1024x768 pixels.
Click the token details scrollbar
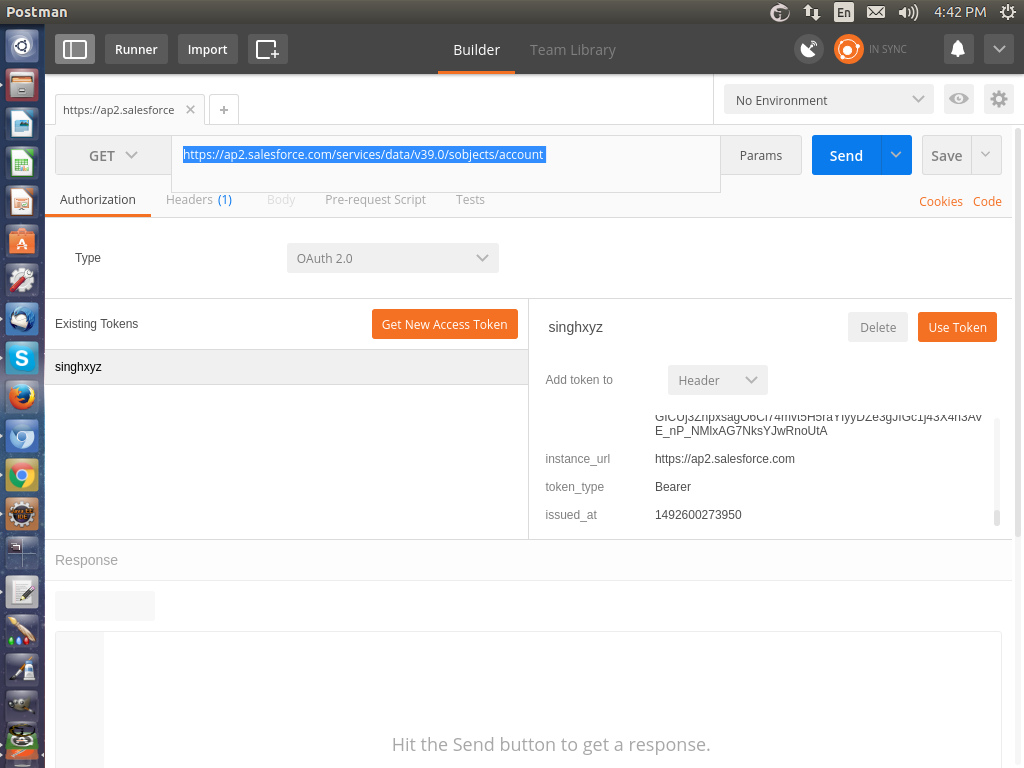click(x=997, y=517)
